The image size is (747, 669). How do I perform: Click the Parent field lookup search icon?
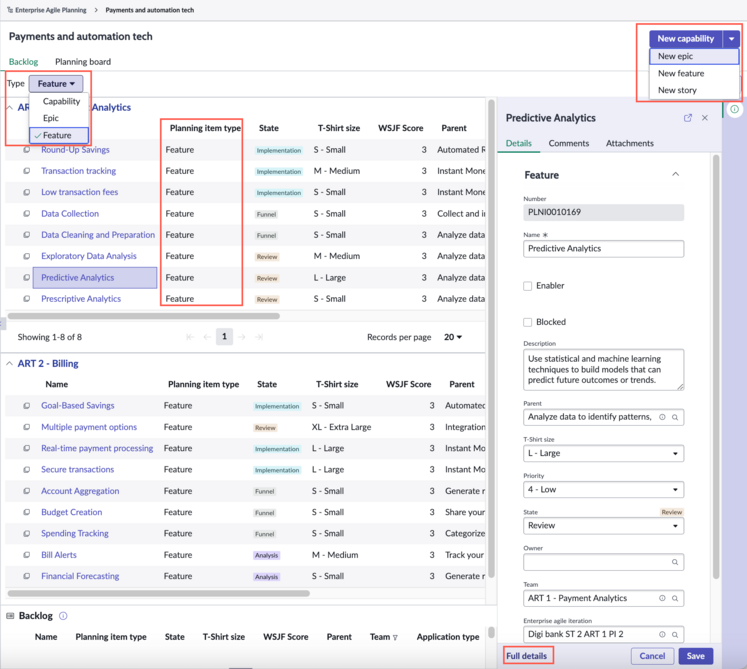(x=675, y=417)
